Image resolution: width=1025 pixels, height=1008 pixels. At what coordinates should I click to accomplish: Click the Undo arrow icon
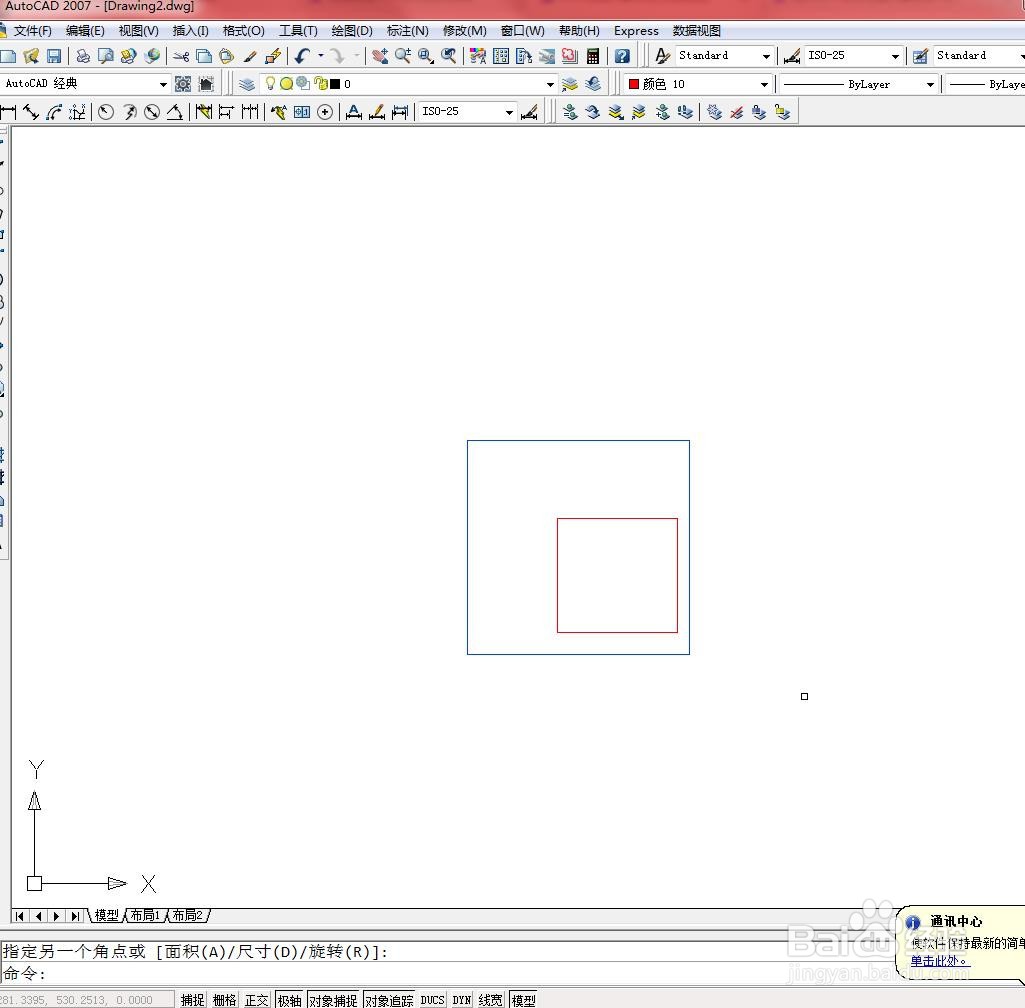pos(302,56)
